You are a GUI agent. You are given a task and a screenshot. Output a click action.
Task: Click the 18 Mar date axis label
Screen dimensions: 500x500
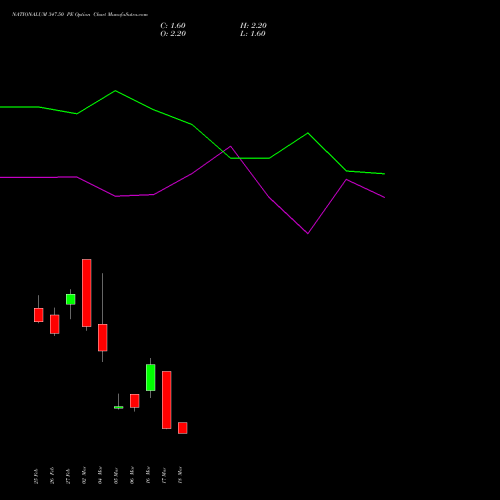(x=180, y=475)
